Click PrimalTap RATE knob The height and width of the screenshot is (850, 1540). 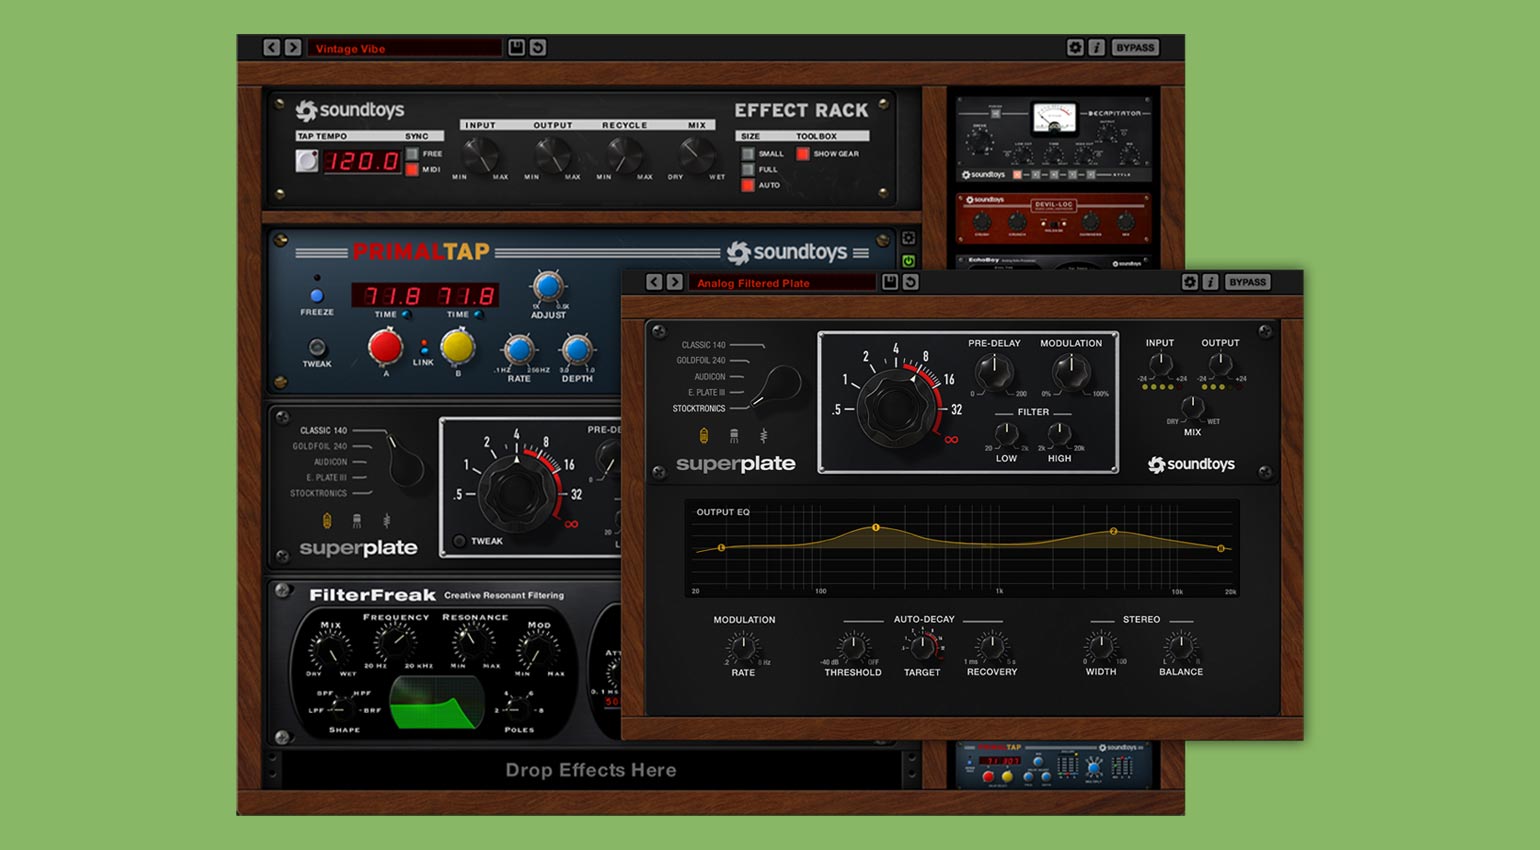pyautogui.click(x=518, y=350)
